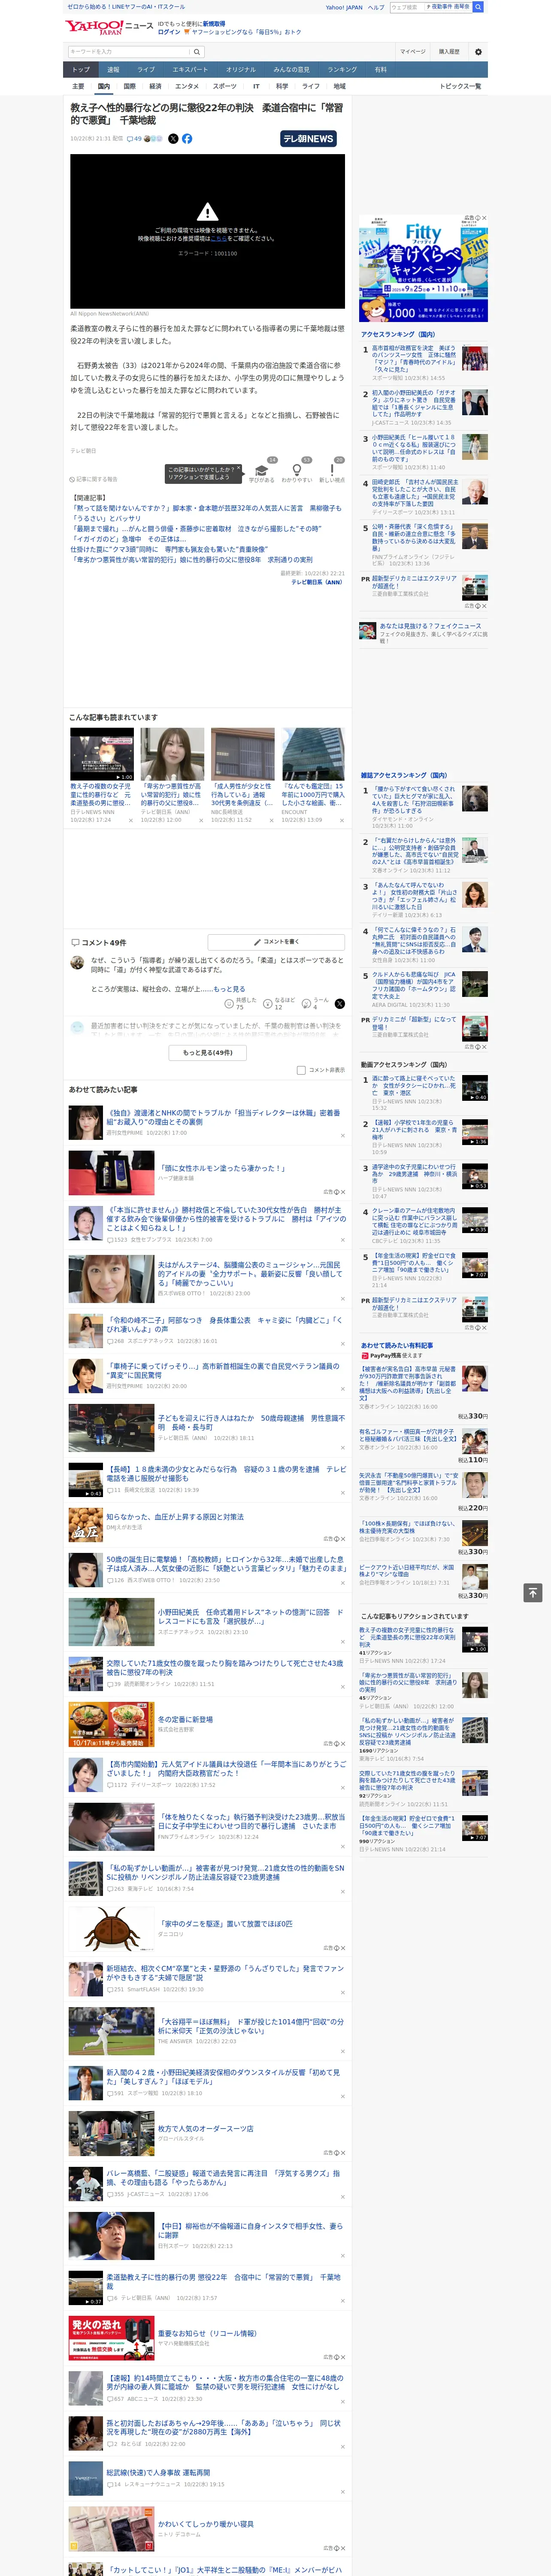The height and width of the screenshot is (2576, 551).
Task: Report the article via 記事に関する報告
Action: click(x=94, y=479)
